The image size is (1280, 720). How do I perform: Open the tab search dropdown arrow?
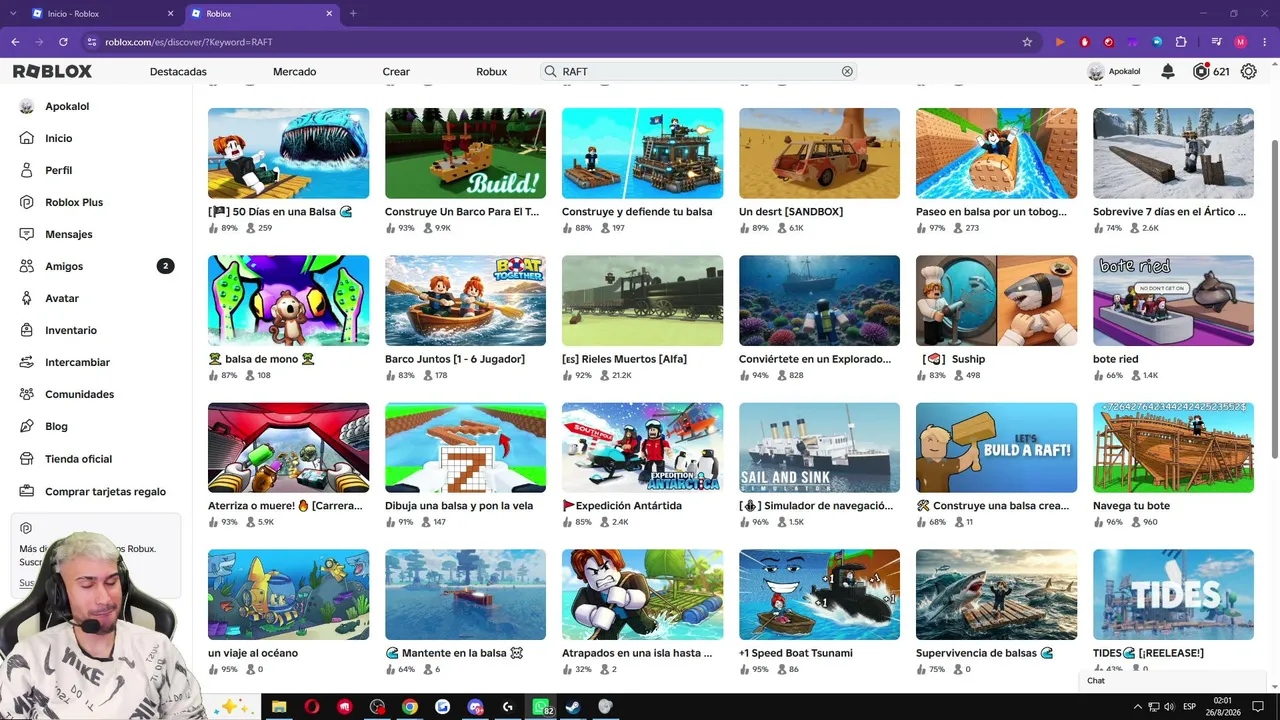click(13, 14)
